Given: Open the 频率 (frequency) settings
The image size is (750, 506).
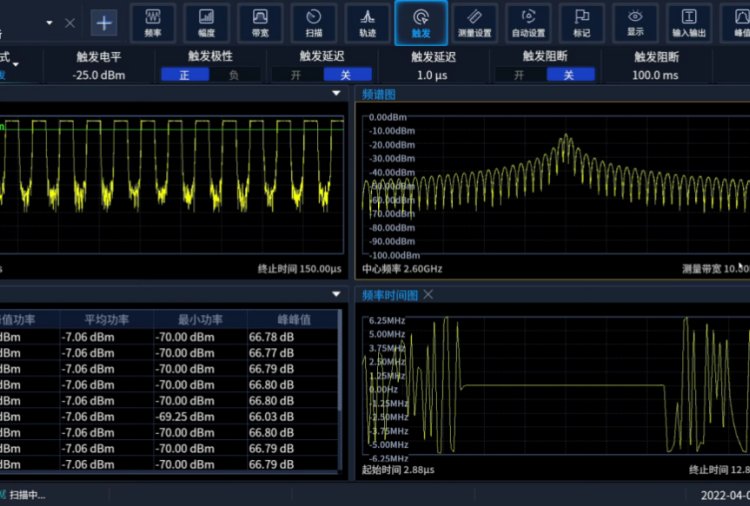Looking at the screenshot, I should click(153, 22).
